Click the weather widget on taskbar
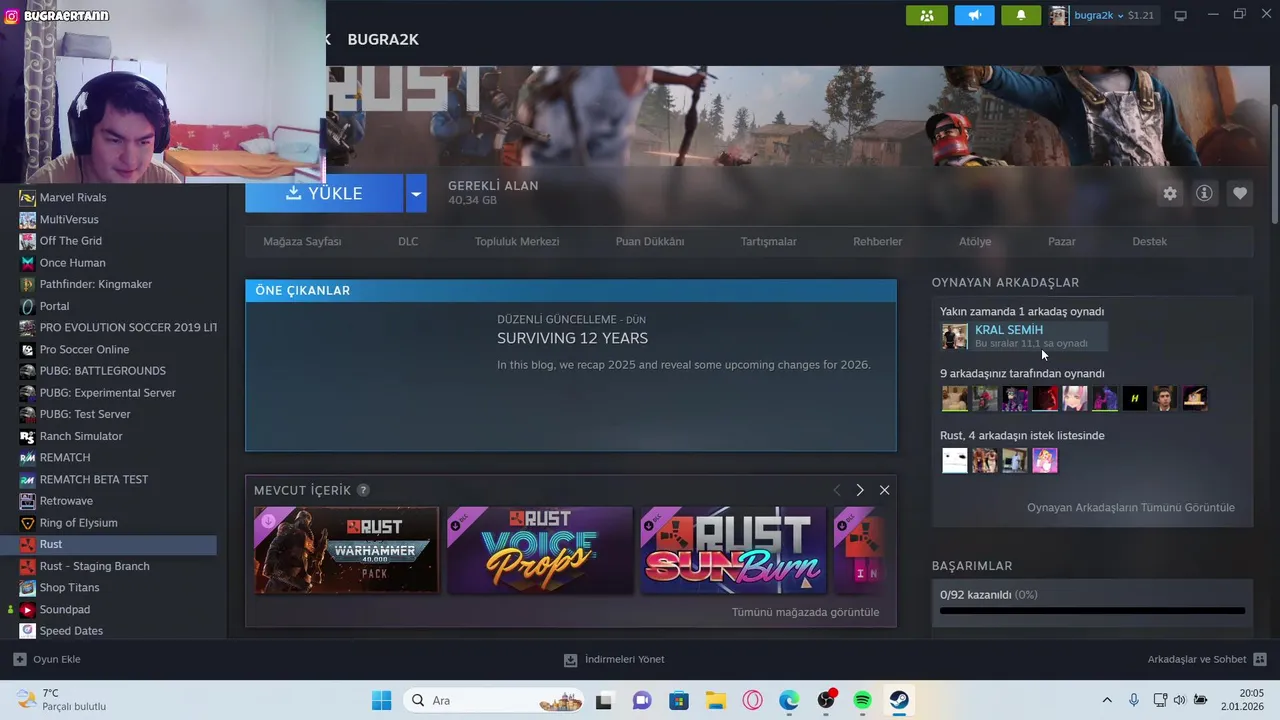 (x=62, y=700)
